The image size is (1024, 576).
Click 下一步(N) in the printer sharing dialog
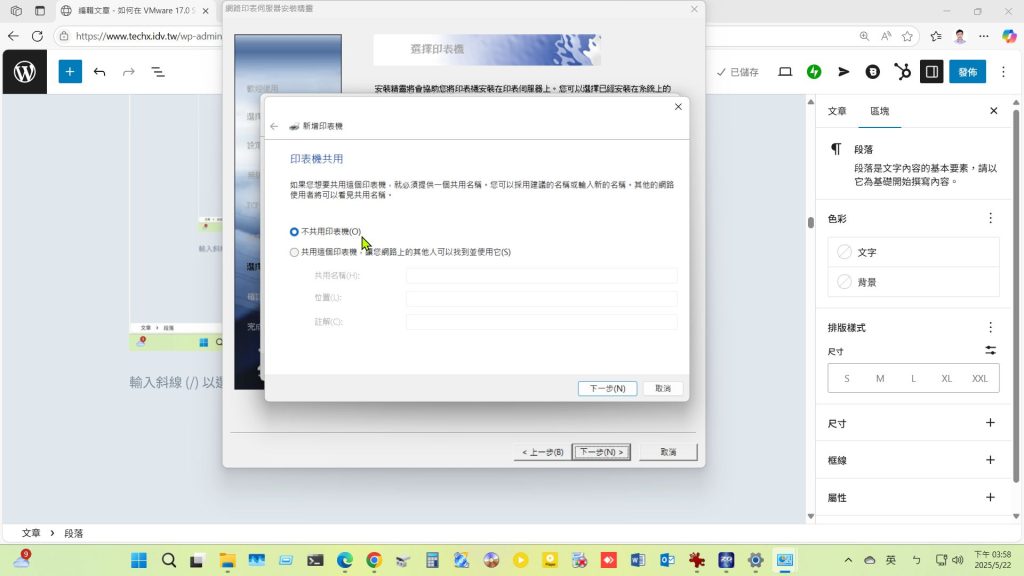coord(607,388)
